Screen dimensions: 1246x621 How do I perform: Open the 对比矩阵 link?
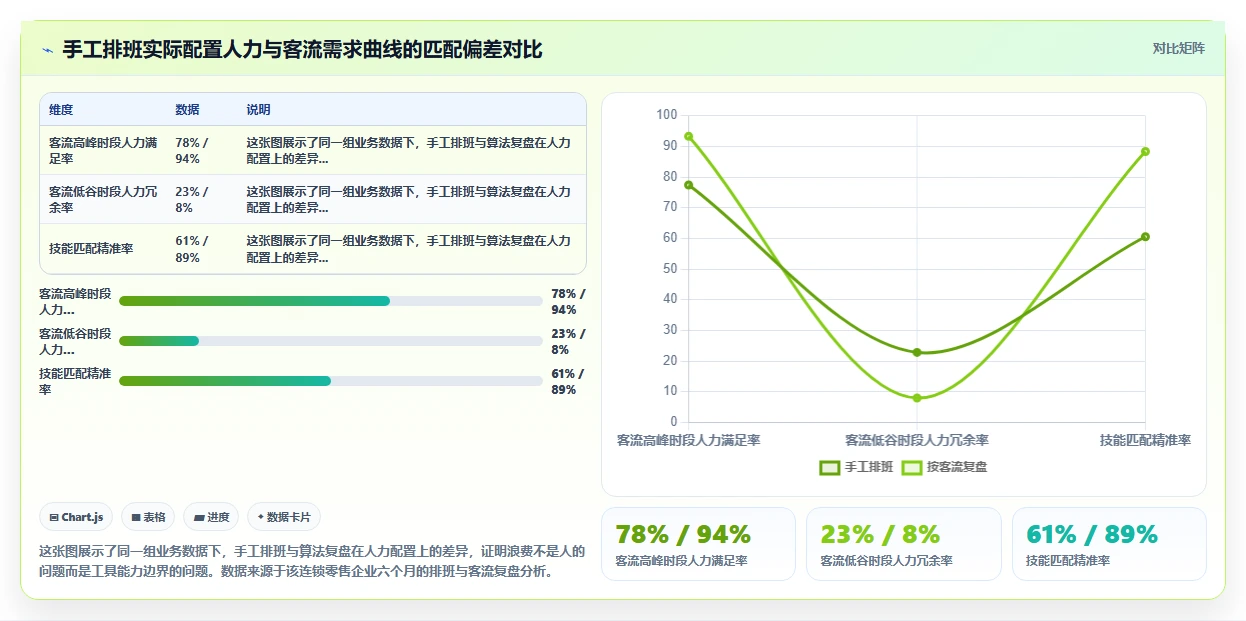[x=1179, y=48]
